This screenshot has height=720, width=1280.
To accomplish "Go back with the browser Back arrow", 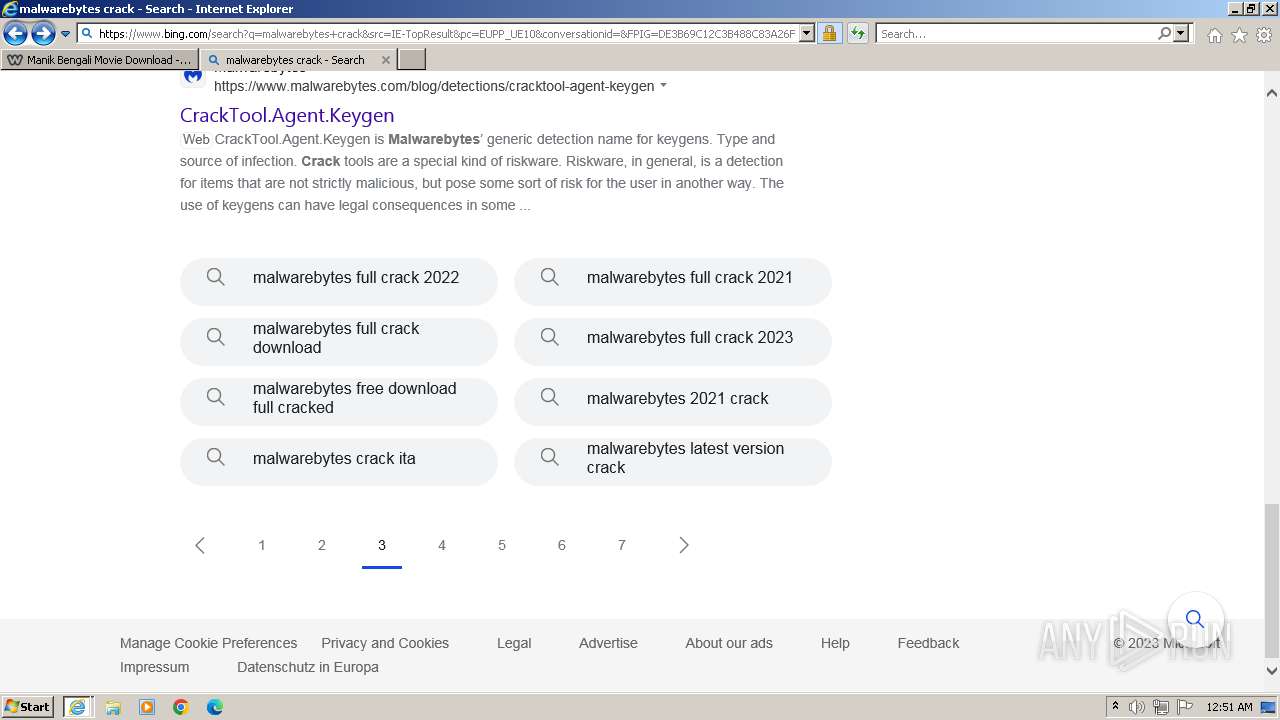I will [x=15, y=34].
